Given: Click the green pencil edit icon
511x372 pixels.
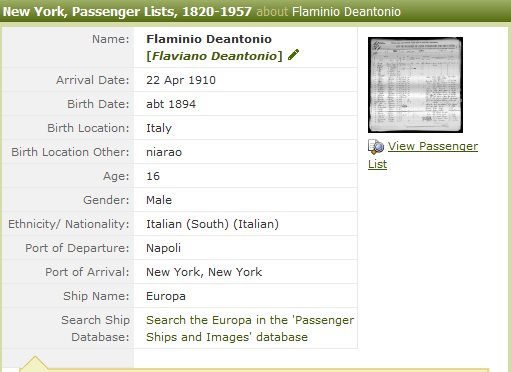Looking at the screenshot, I should pyautogui.click(x=293, y=55).
